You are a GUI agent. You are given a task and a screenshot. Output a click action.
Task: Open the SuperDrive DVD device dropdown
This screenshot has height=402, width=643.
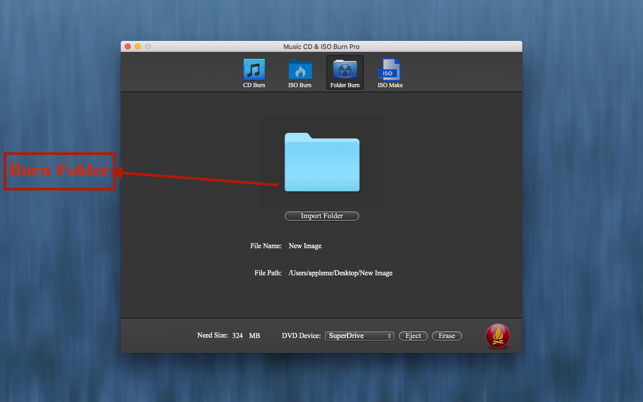[x=360, y=336]
